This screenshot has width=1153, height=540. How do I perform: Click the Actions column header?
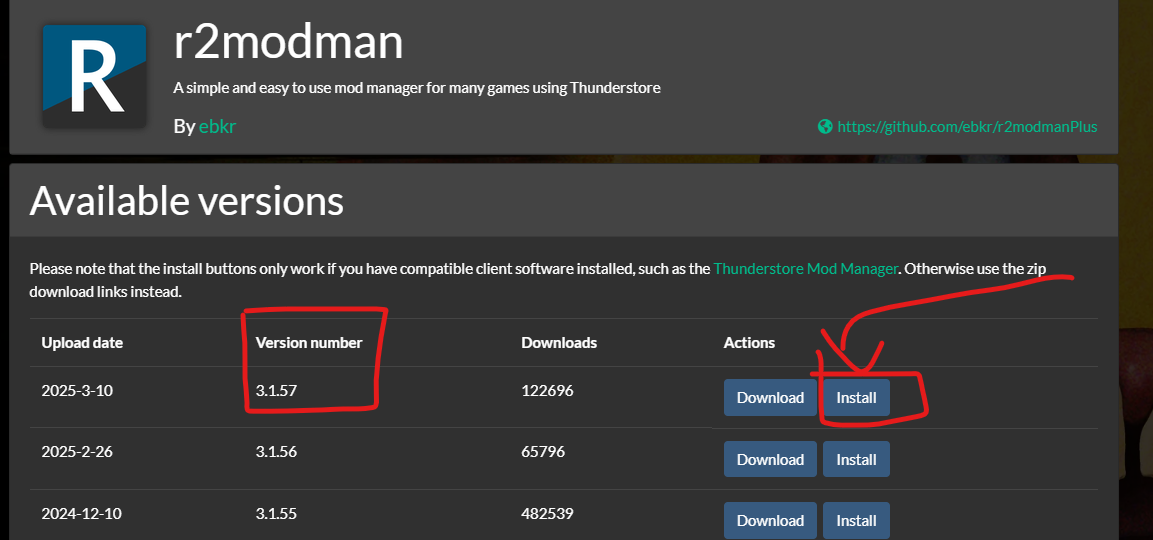pos(749,343)
